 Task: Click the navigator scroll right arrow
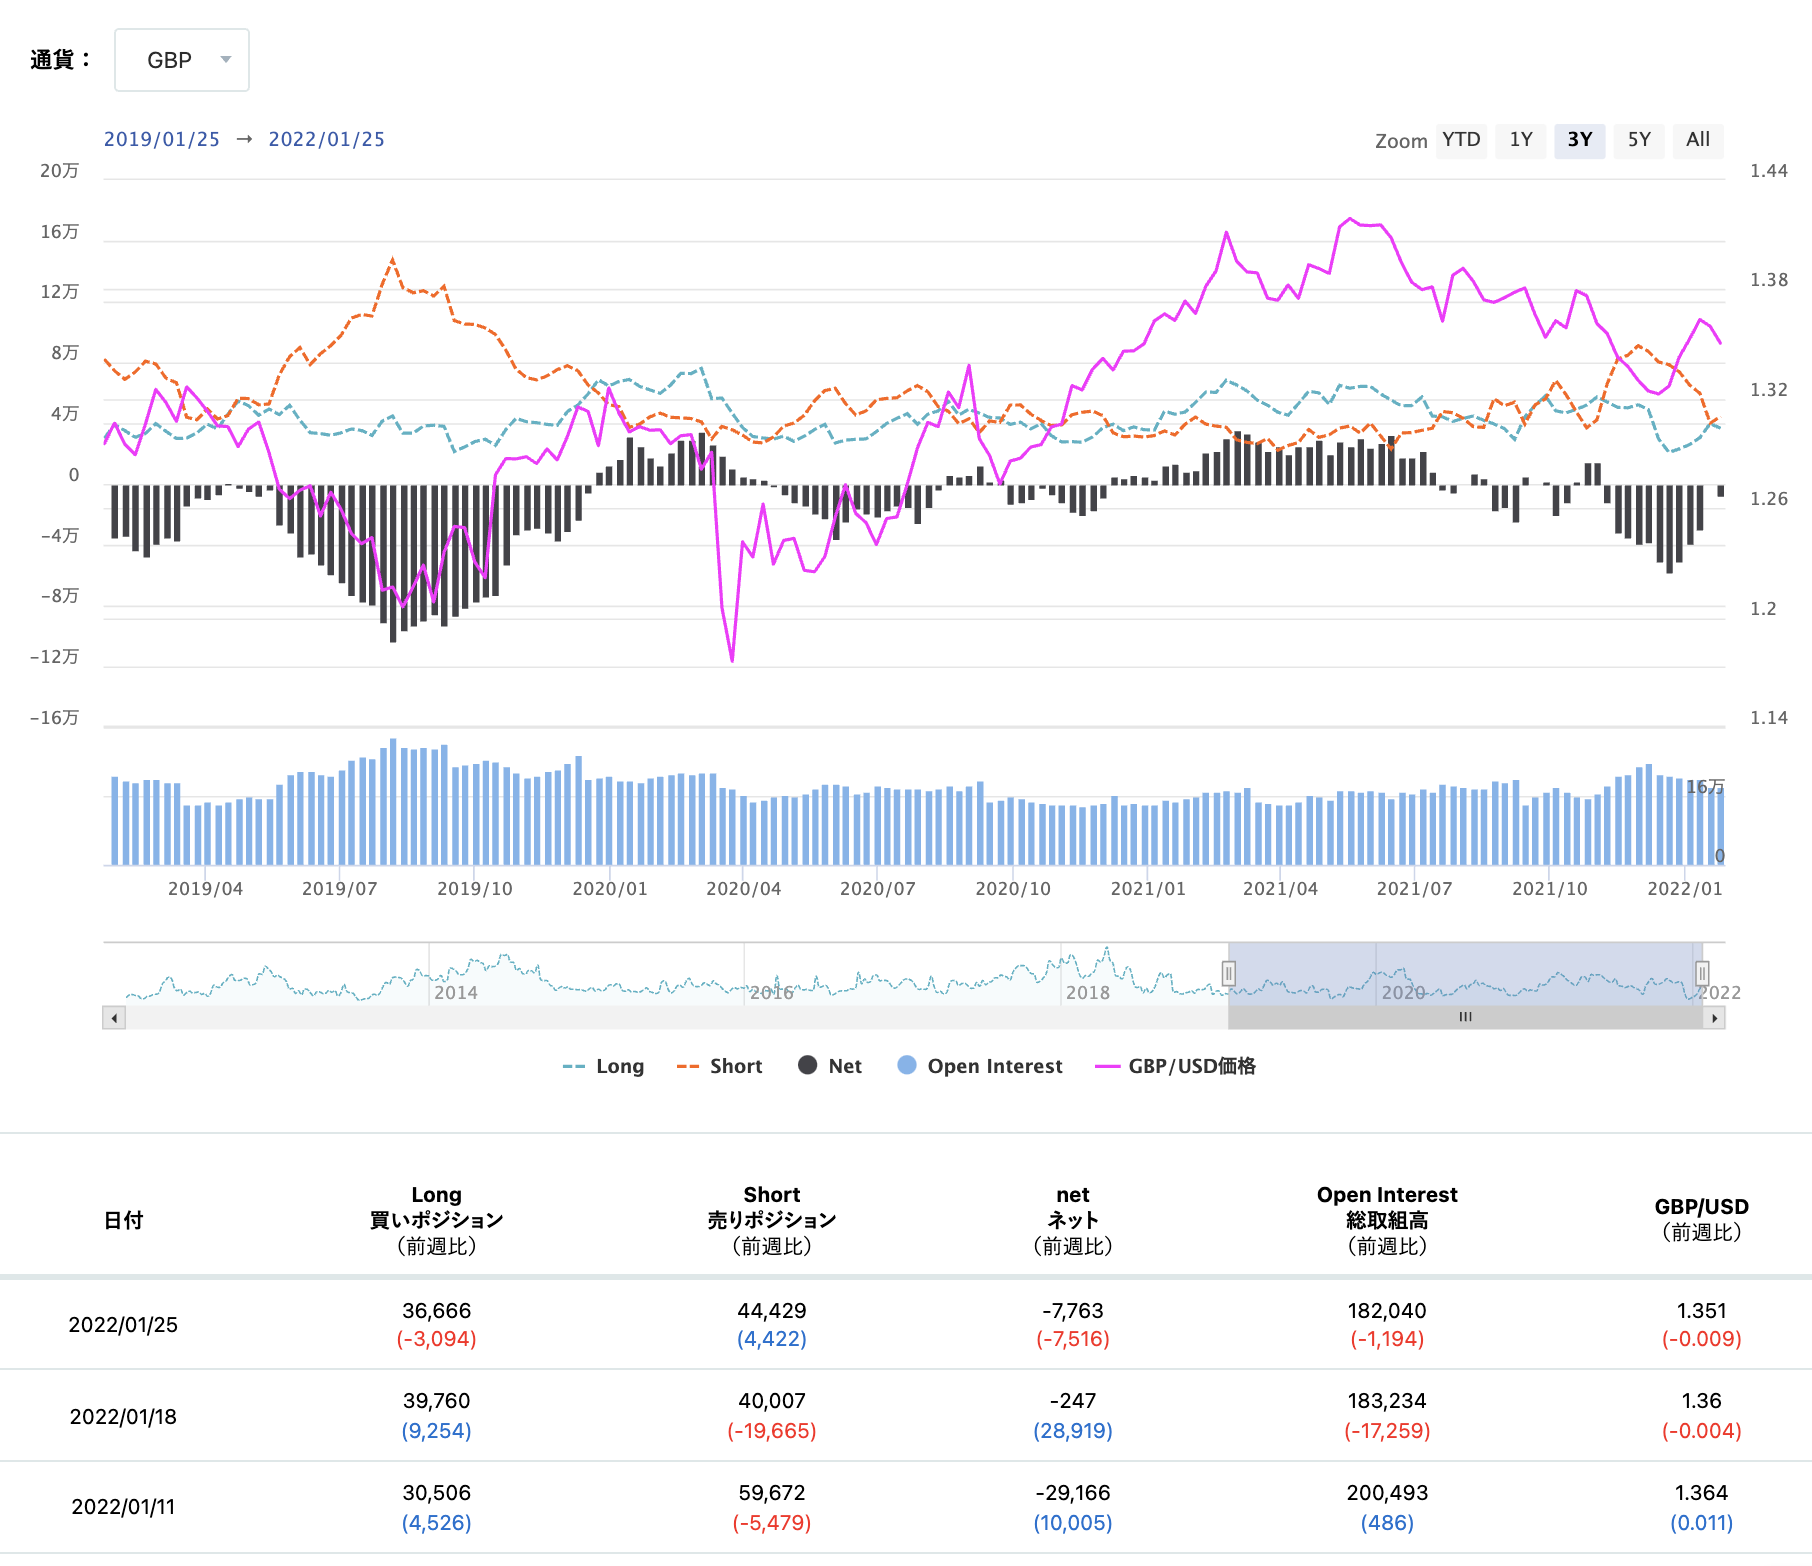point(1714,1018)
